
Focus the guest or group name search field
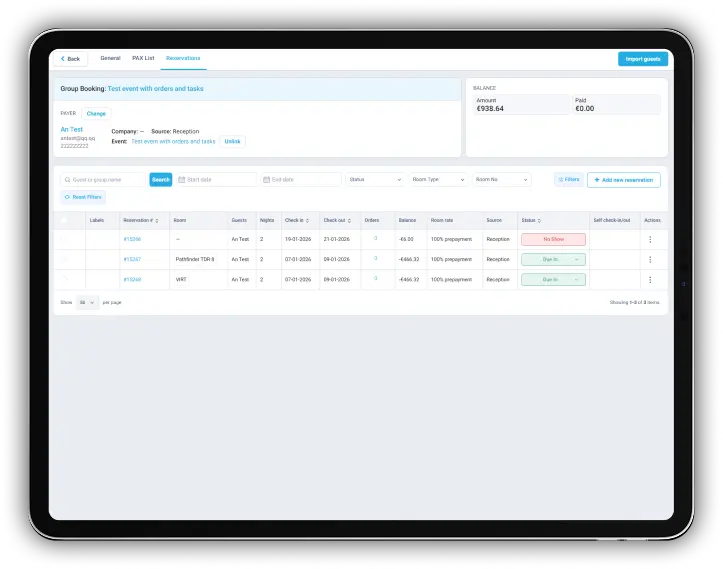click(103, 180)
